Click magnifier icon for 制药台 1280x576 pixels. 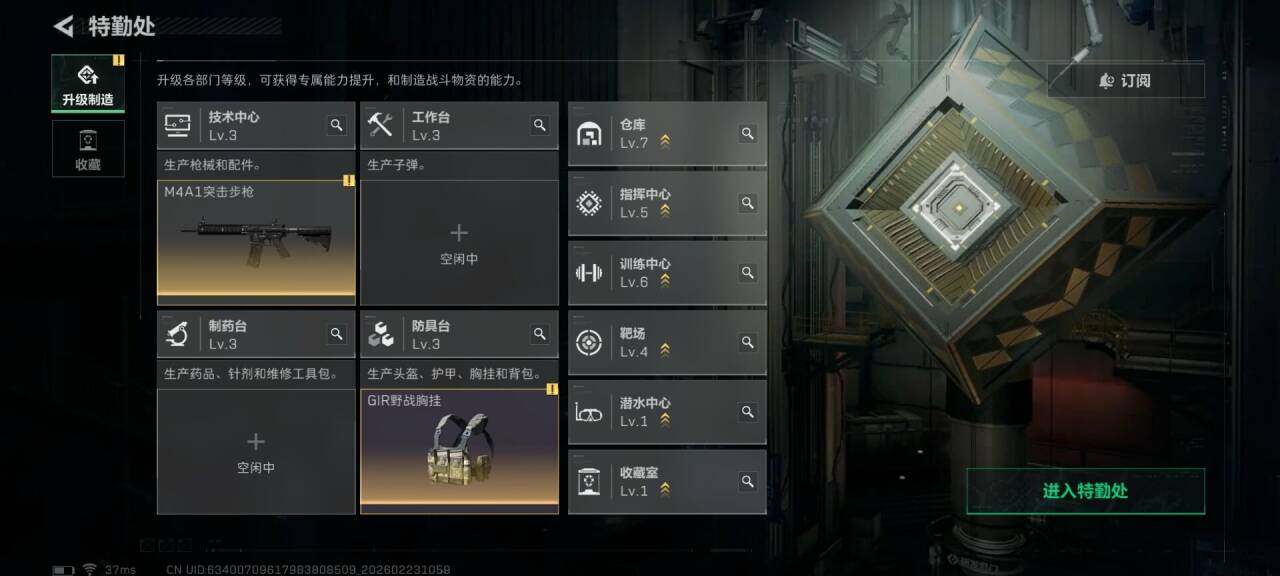pyautogui.click(x=336, y=334)
